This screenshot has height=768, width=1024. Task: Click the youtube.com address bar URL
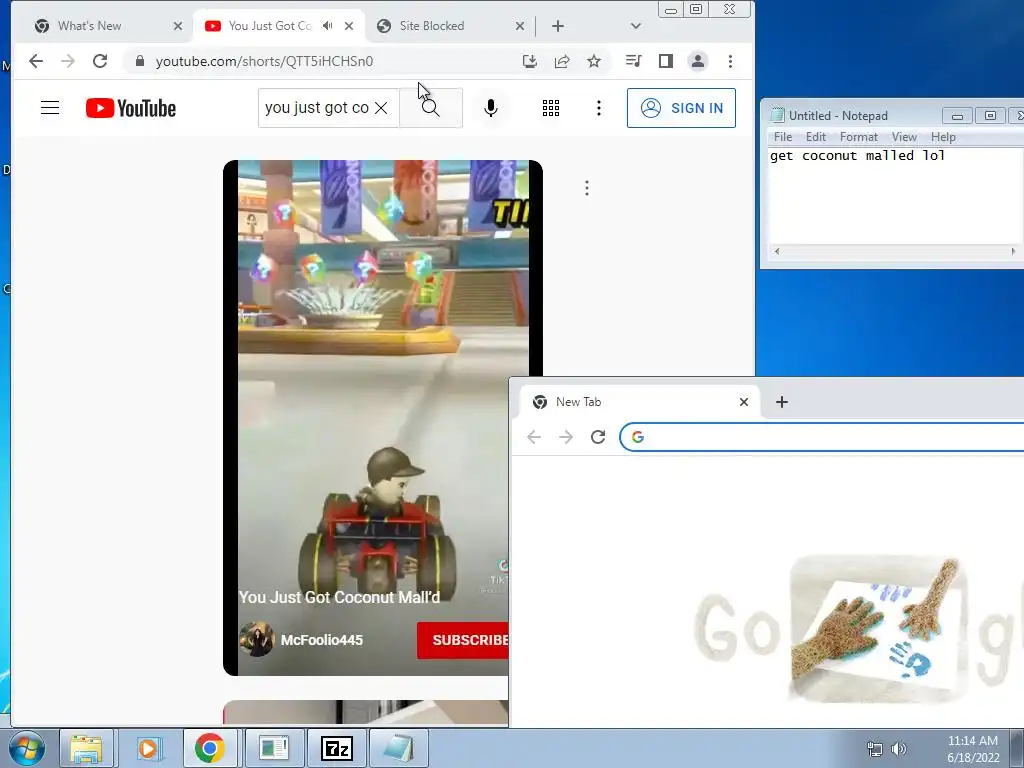coord(264,61)
